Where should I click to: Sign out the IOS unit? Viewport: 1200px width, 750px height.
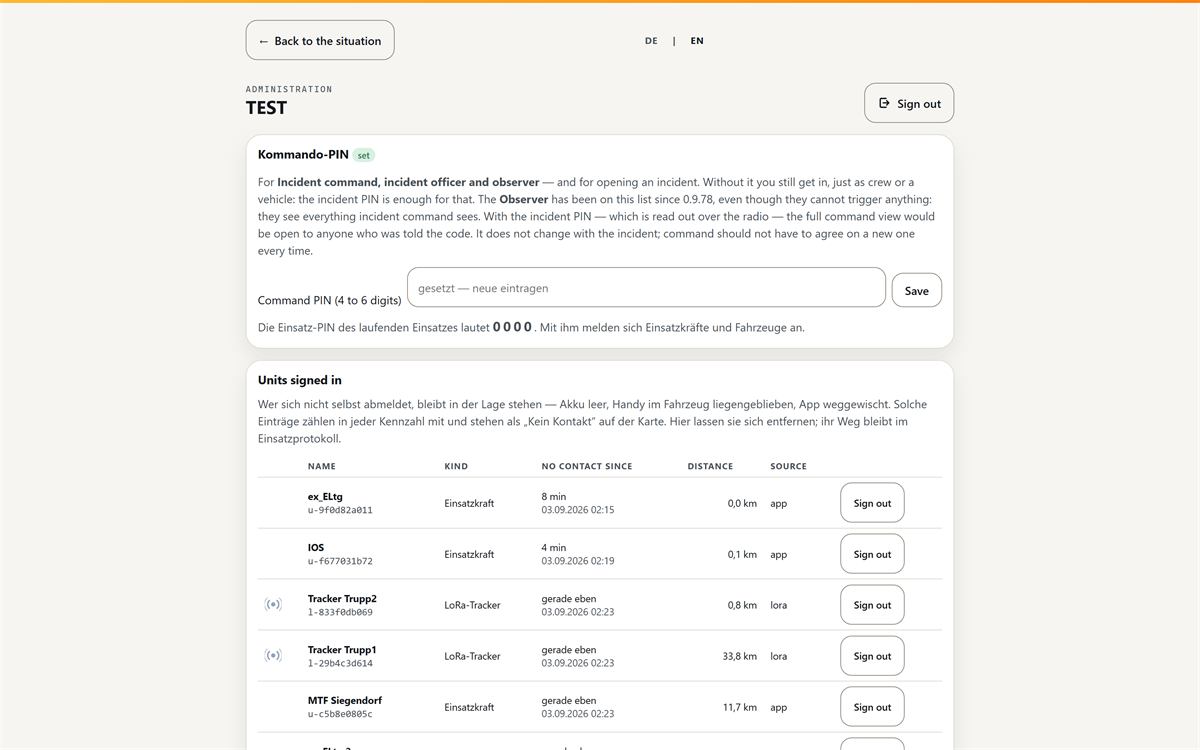(x=872, y=554)
